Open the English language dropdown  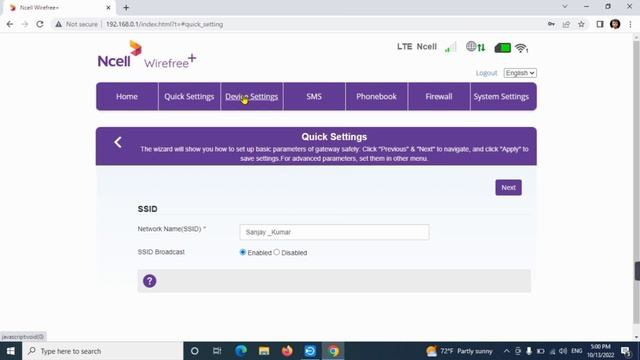click(520, 73)
